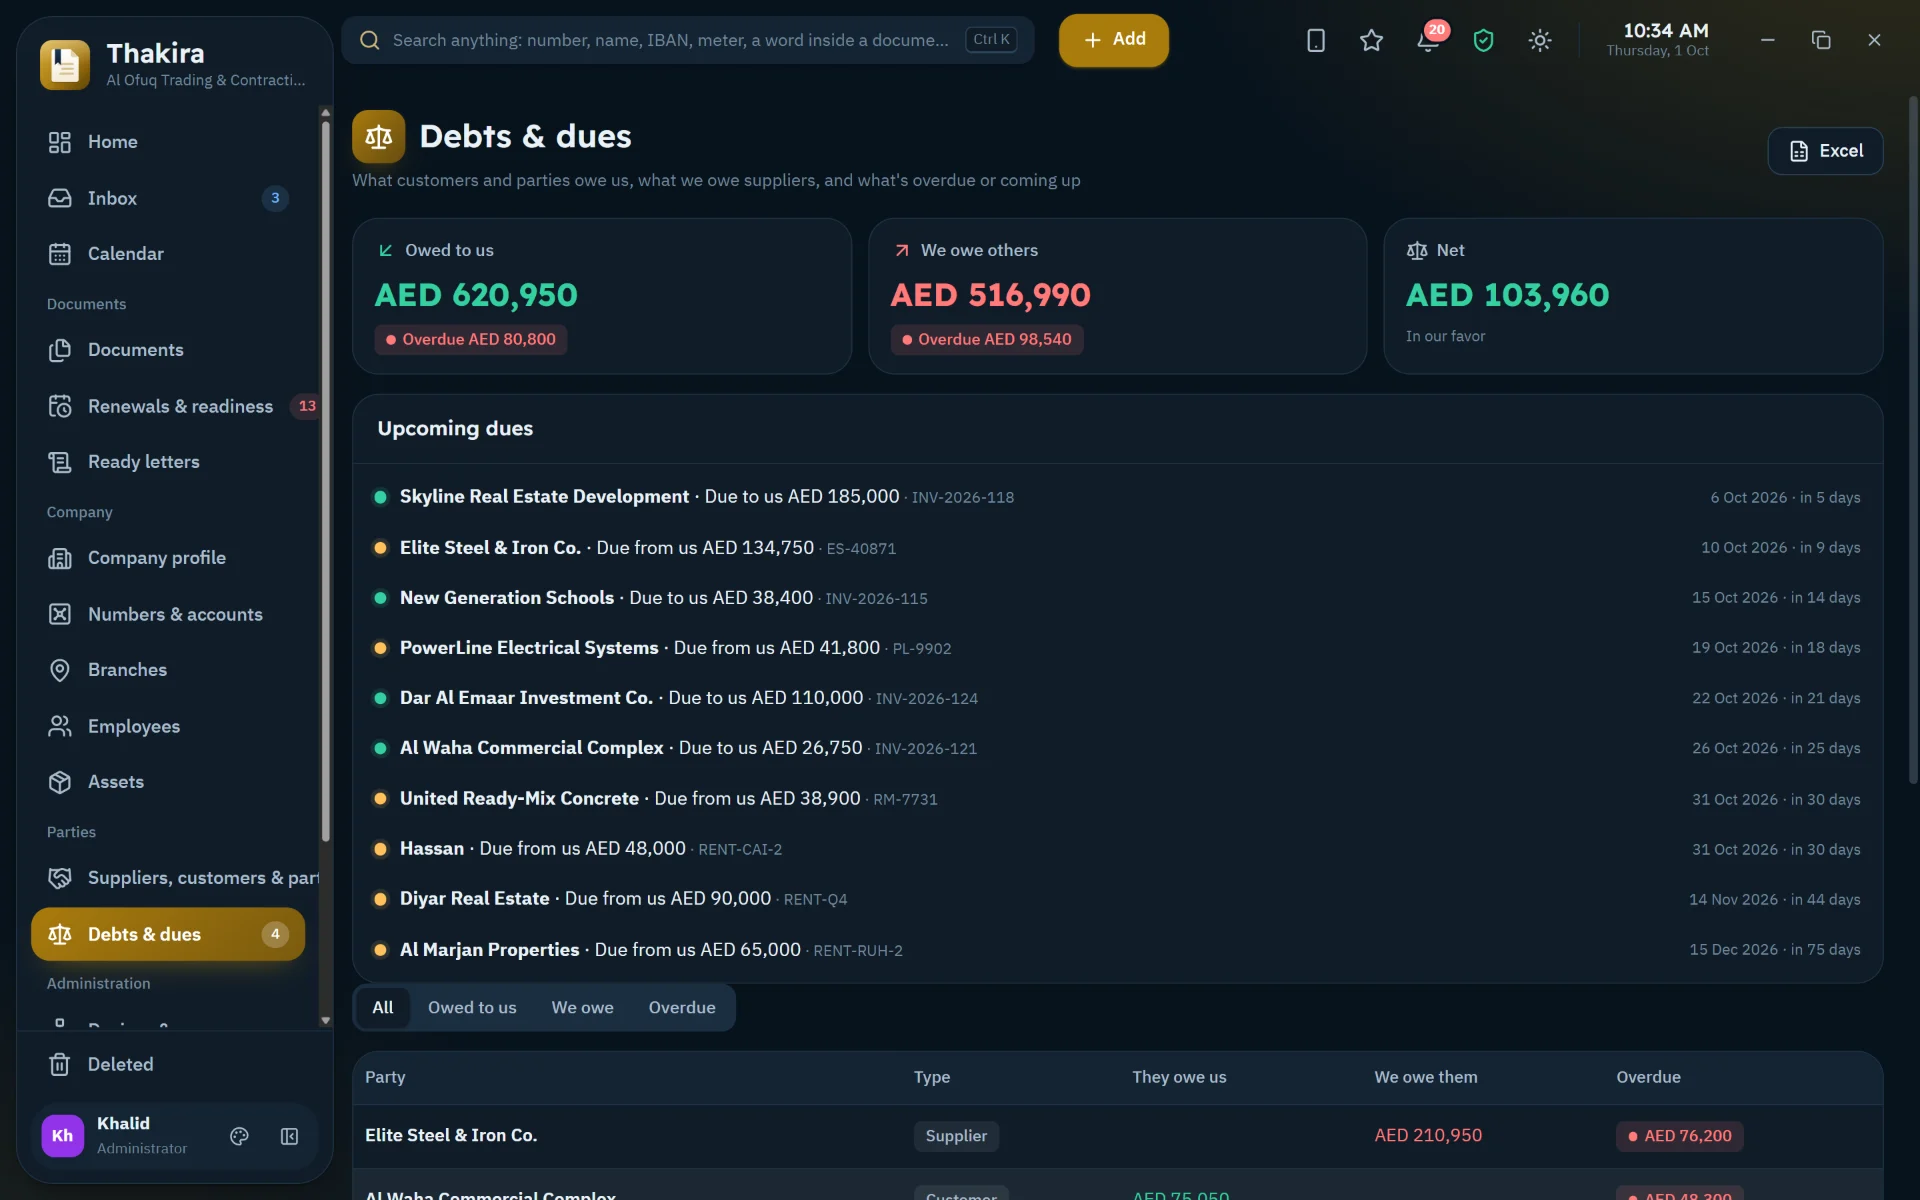The image size is (1920, 1200).
Task: Open the Inbox with 3 unread
Action: point(168,198)
